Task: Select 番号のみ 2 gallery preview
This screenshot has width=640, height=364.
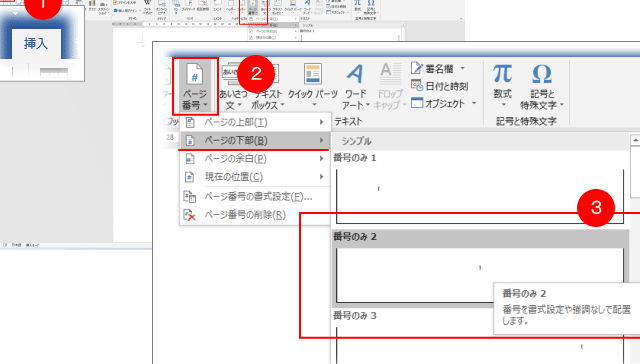Action: (x=480, y=275)
